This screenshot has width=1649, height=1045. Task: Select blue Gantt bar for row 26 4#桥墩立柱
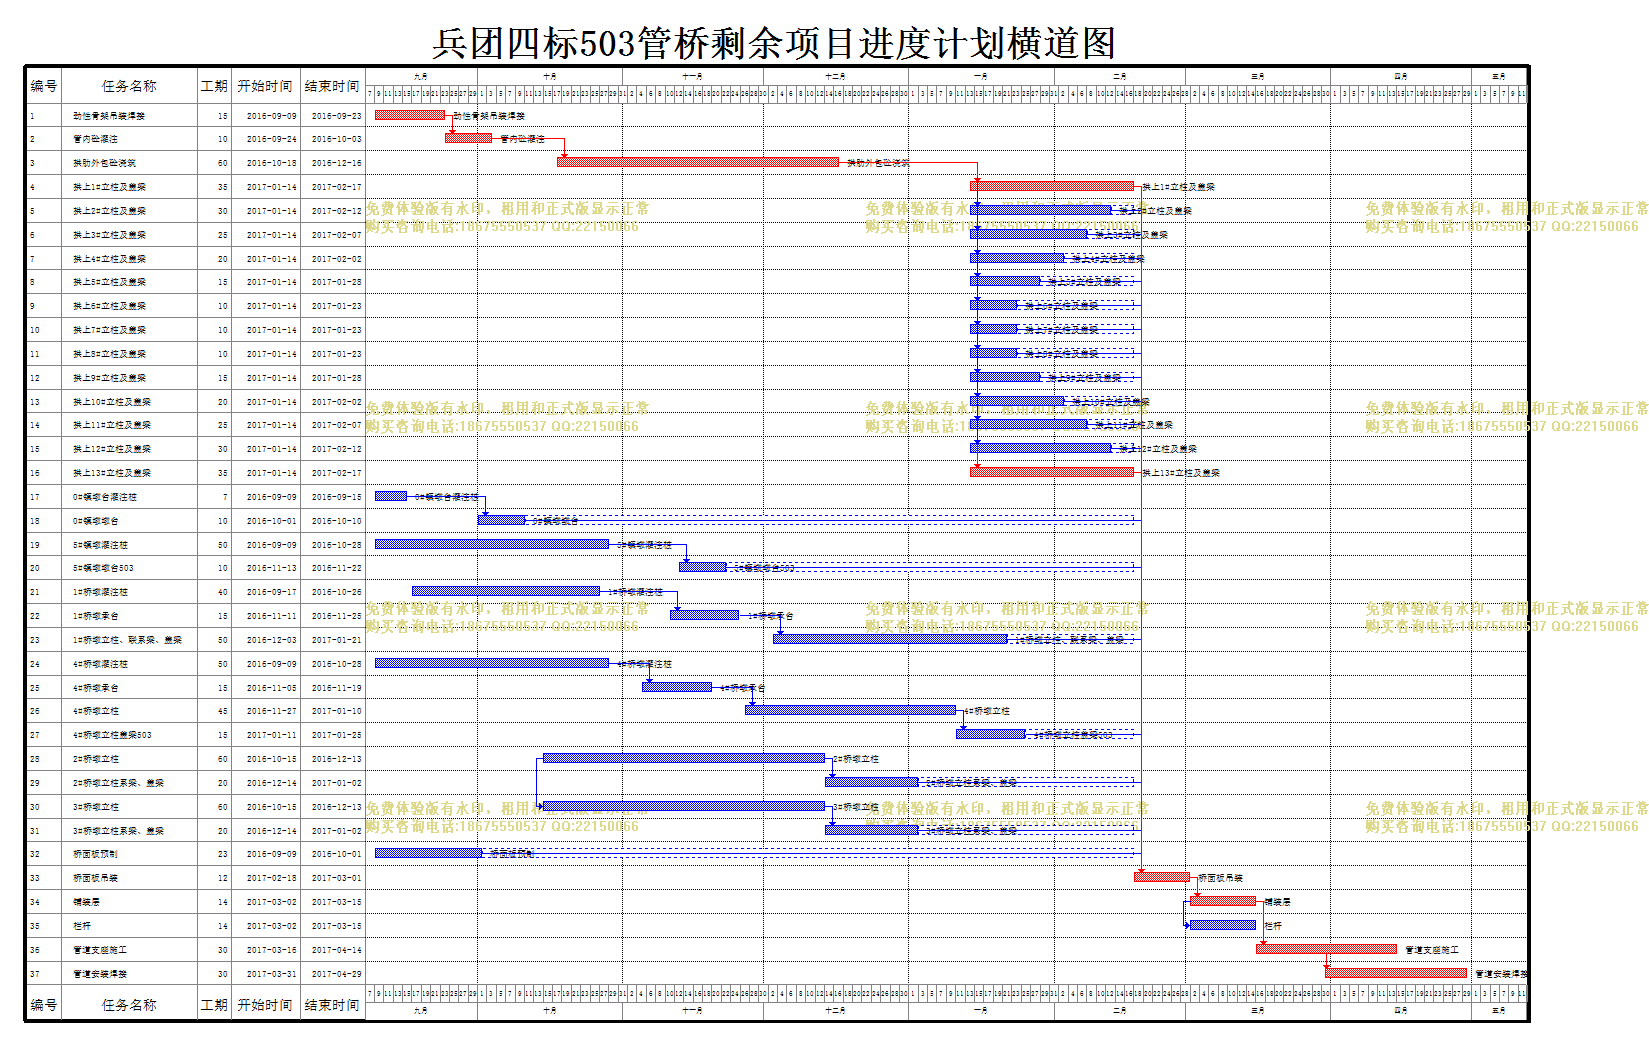(x=850, y=710)
